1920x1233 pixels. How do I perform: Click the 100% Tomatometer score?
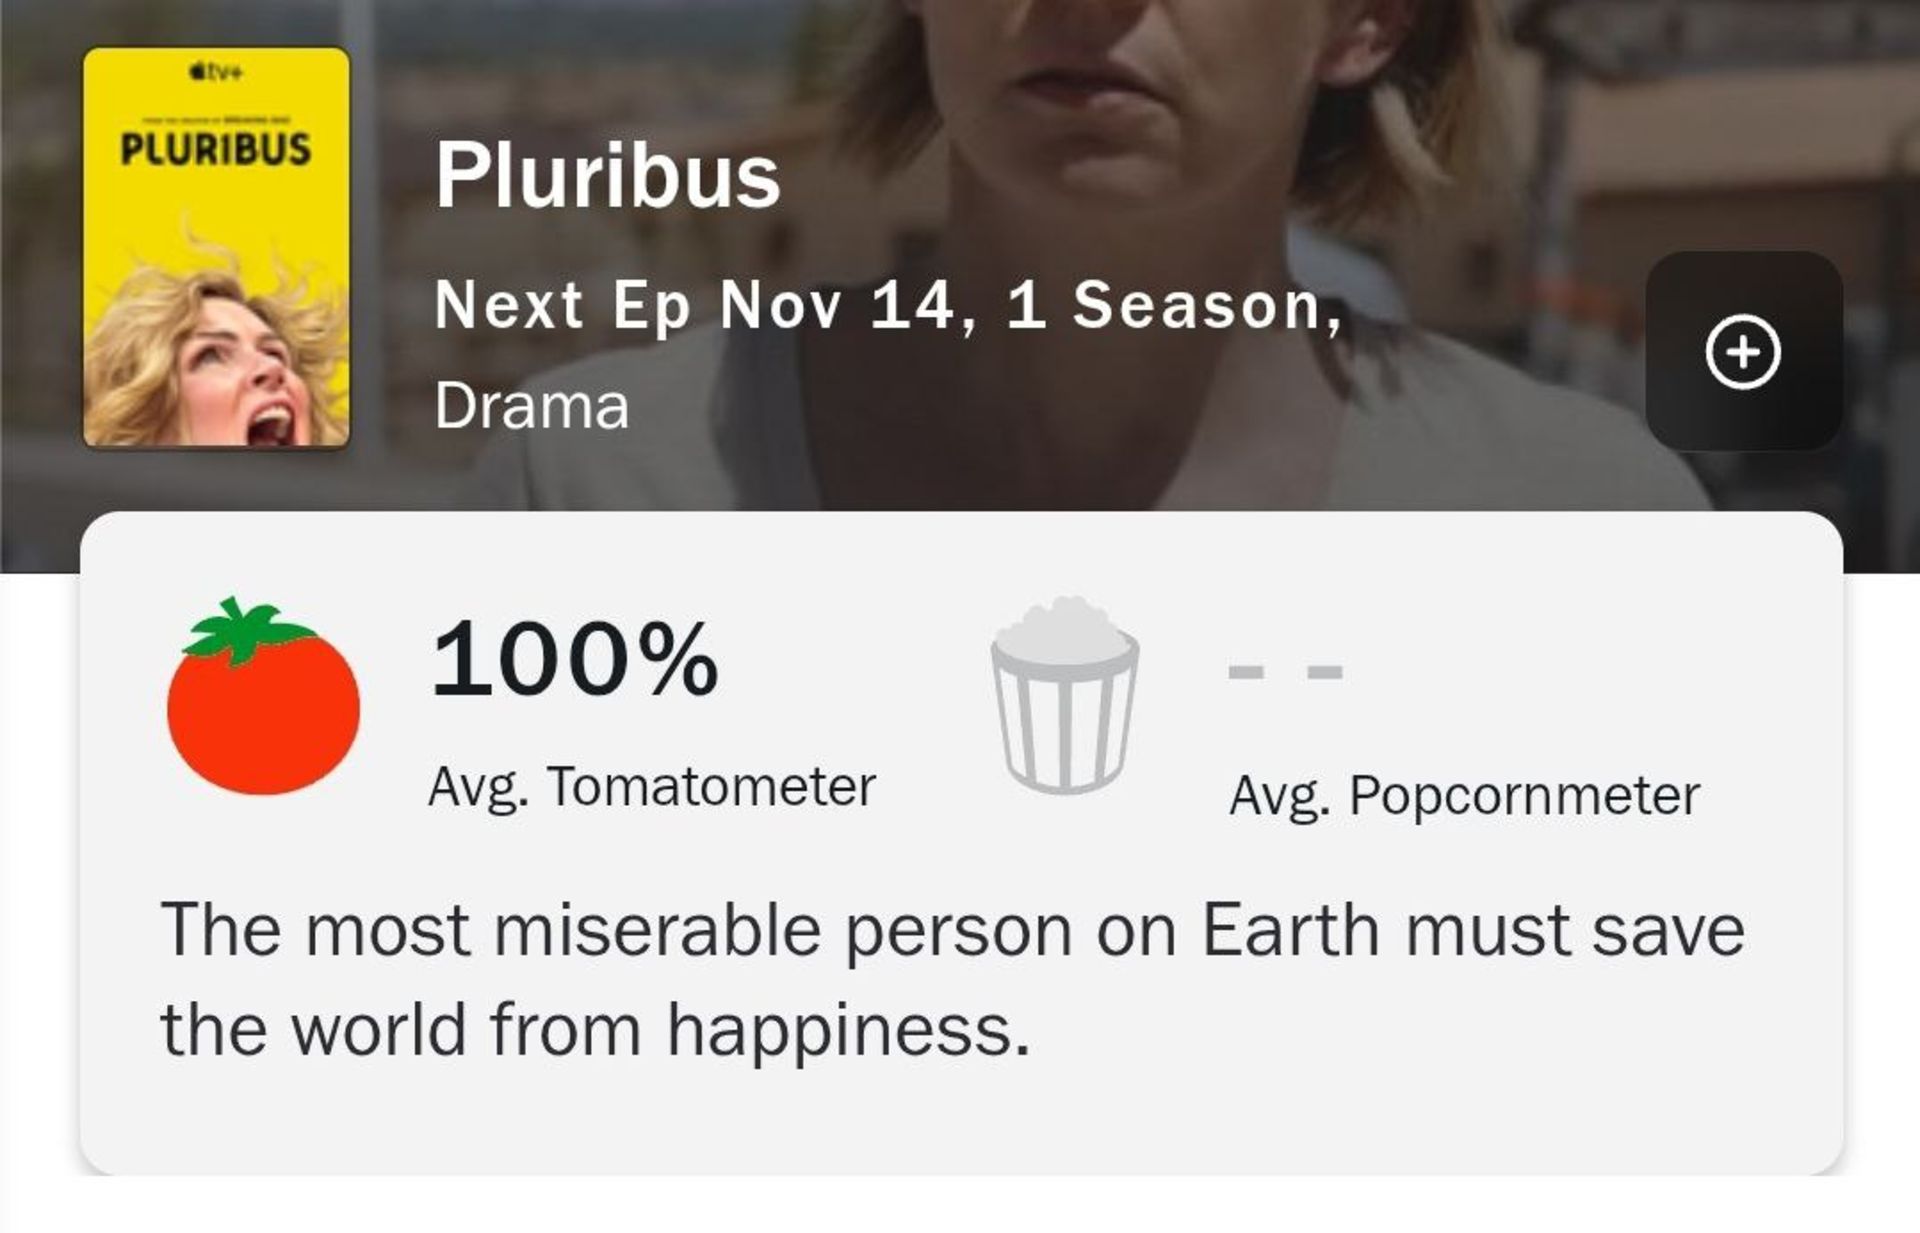[x=574, y=659]
